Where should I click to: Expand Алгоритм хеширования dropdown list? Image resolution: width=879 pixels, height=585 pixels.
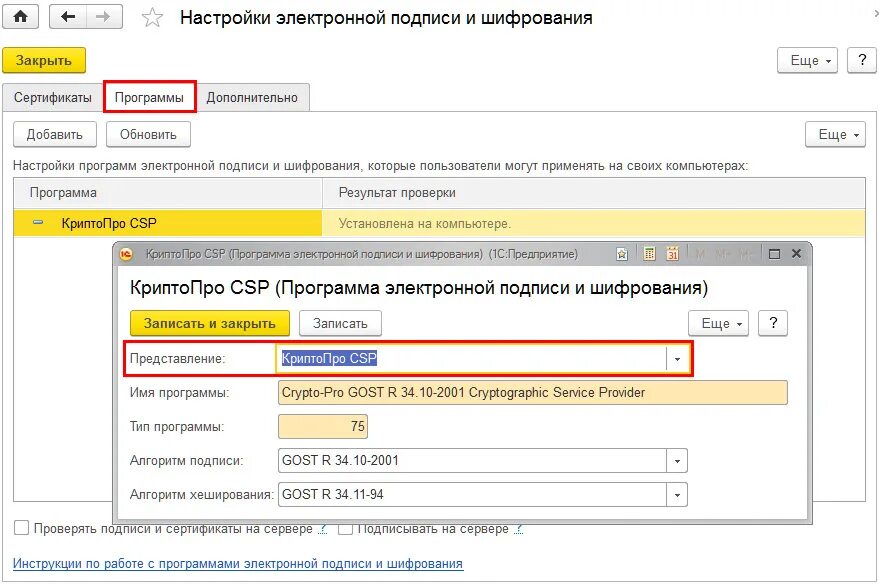677,495
